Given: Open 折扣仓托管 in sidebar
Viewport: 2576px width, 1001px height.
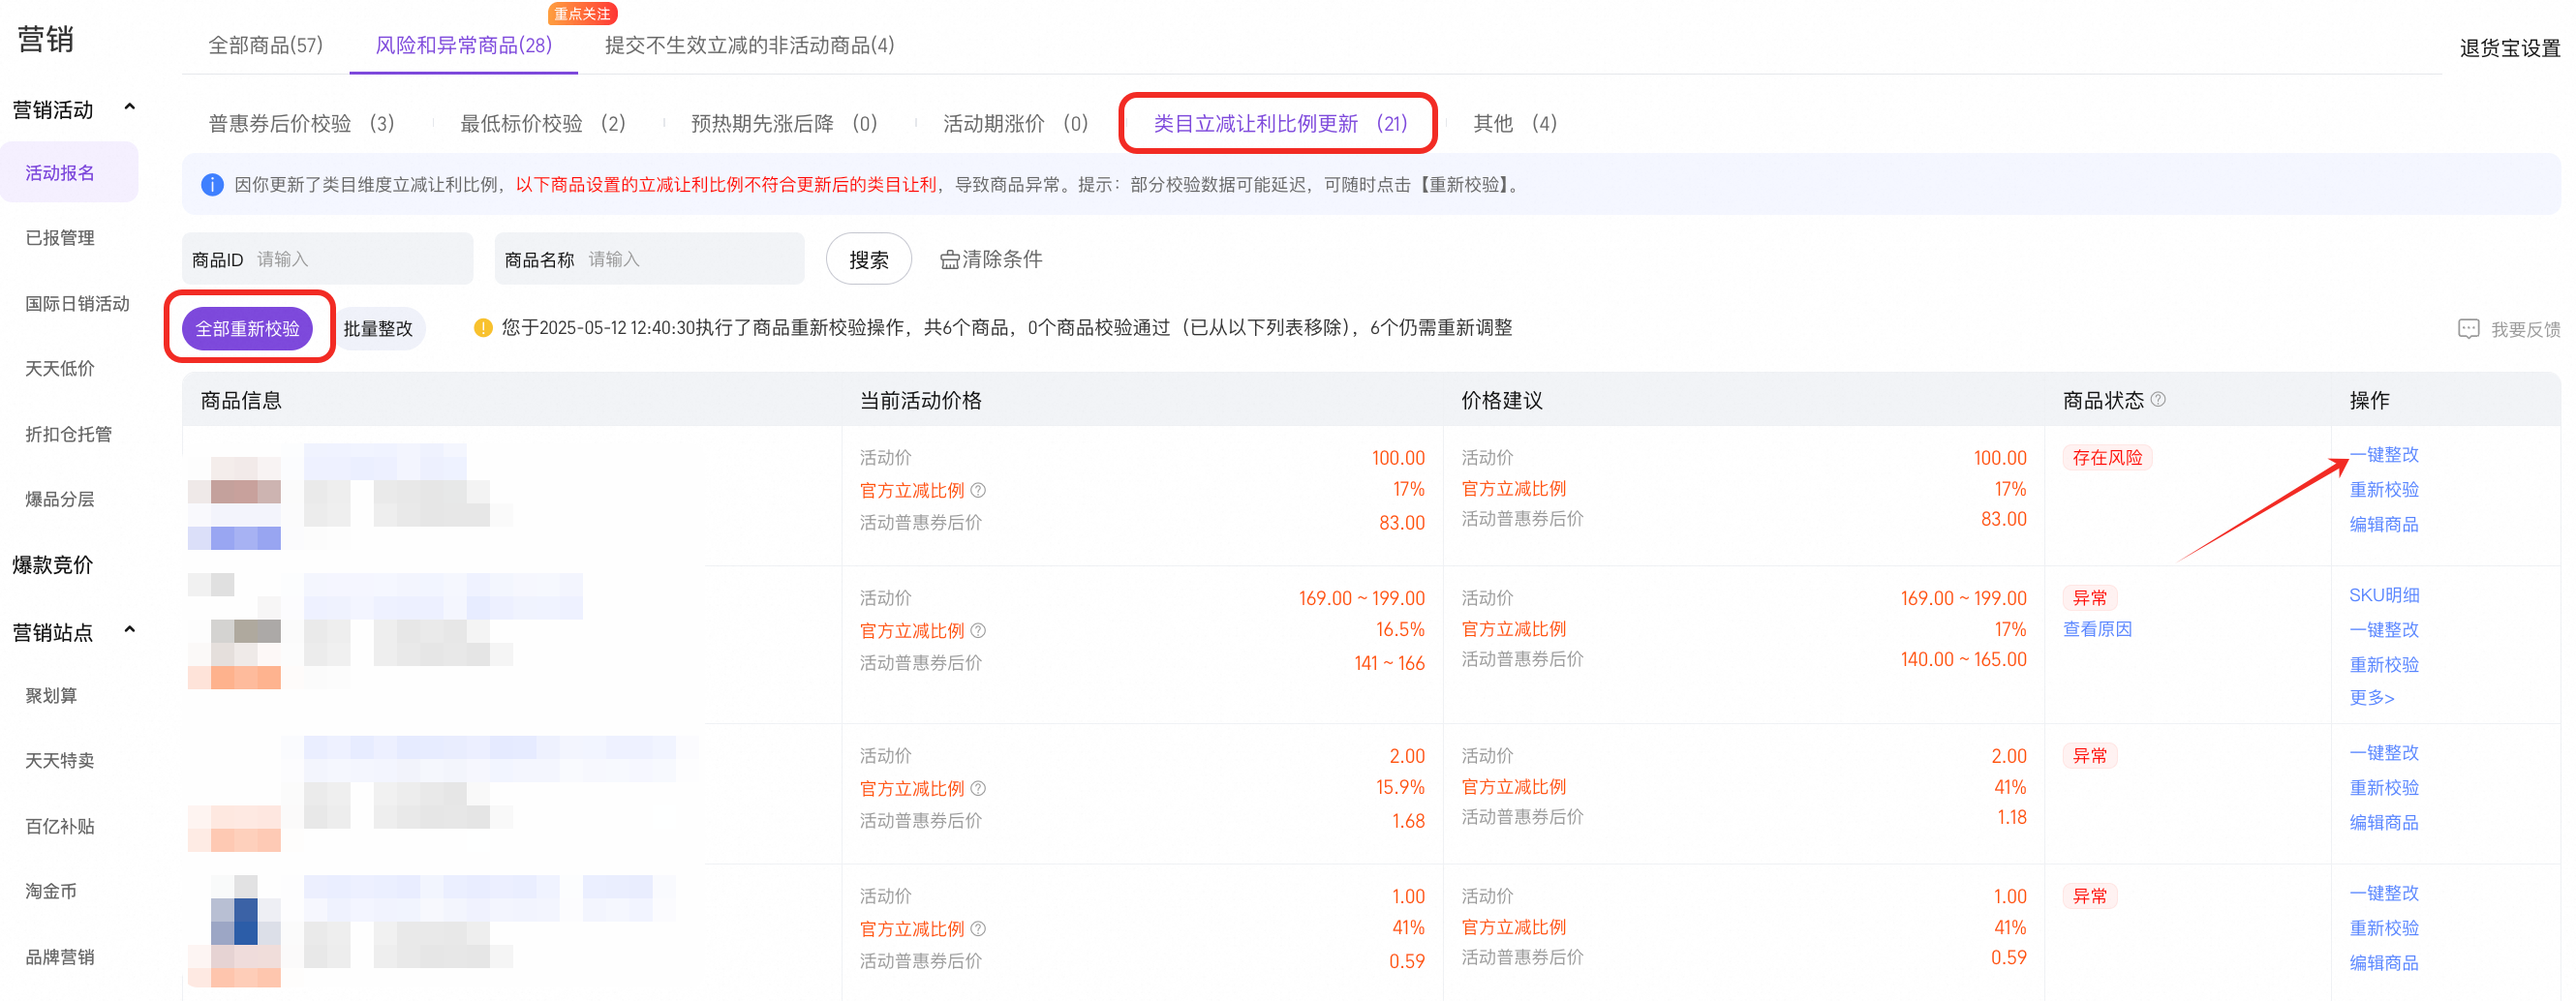Looking at the screenshot, I should coord(68,434).
